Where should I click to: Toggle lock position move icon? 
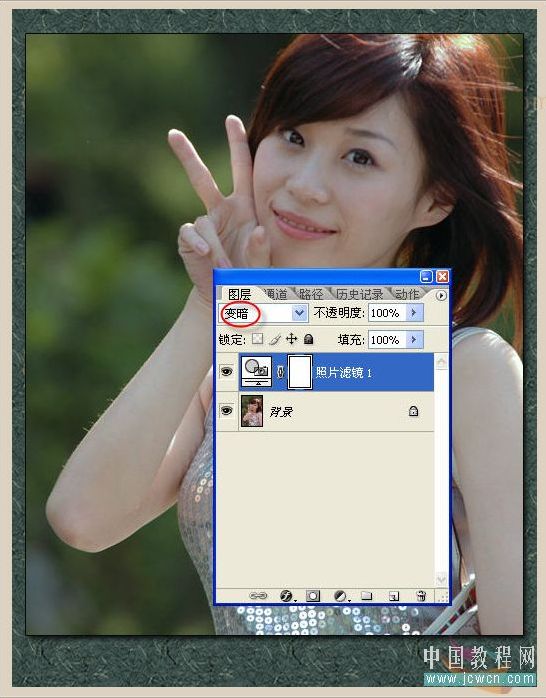[x=291, y=339]
